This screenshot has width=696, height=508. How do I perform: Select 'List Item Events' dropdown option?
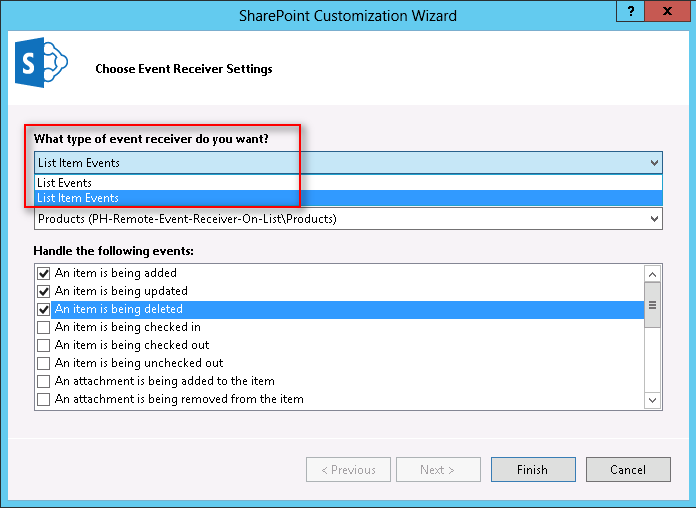pyautogui.click(x=348, y=198)
